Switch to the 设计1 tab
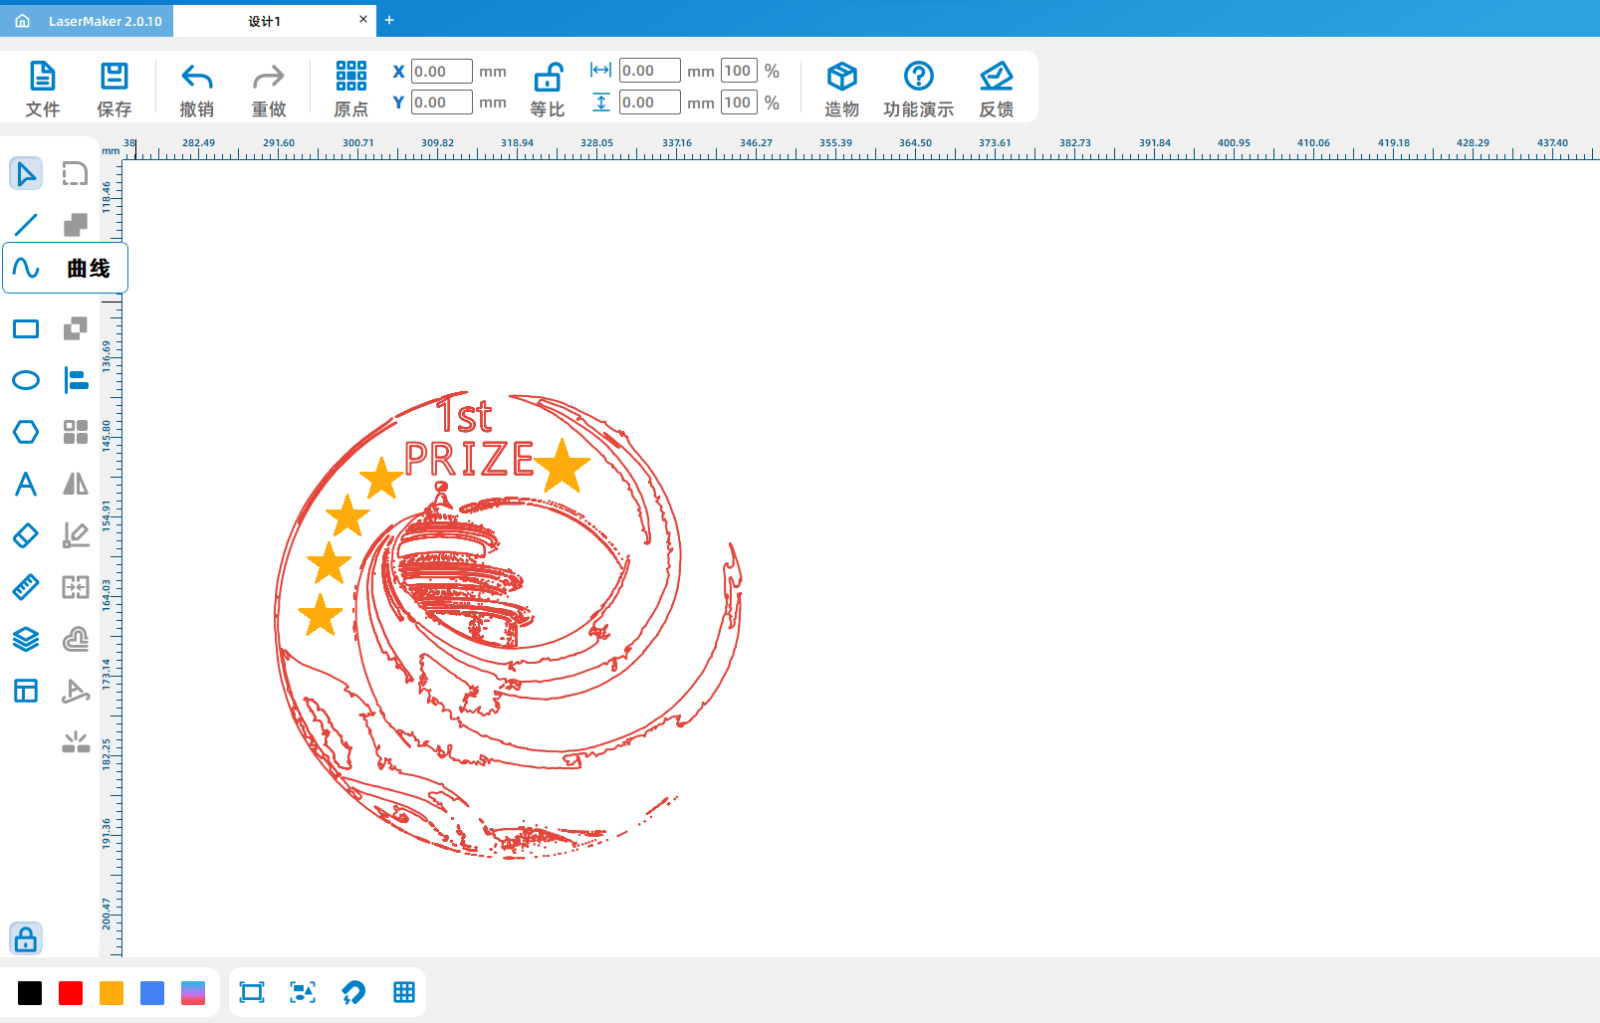This screenshot has width=1600, height=1023. click(x=265, y=21)
